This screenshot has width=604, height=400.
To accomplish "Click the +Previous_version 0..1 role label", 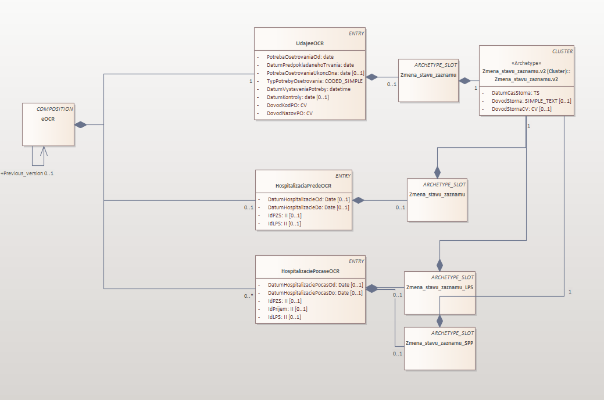I will tap(27, 173).
